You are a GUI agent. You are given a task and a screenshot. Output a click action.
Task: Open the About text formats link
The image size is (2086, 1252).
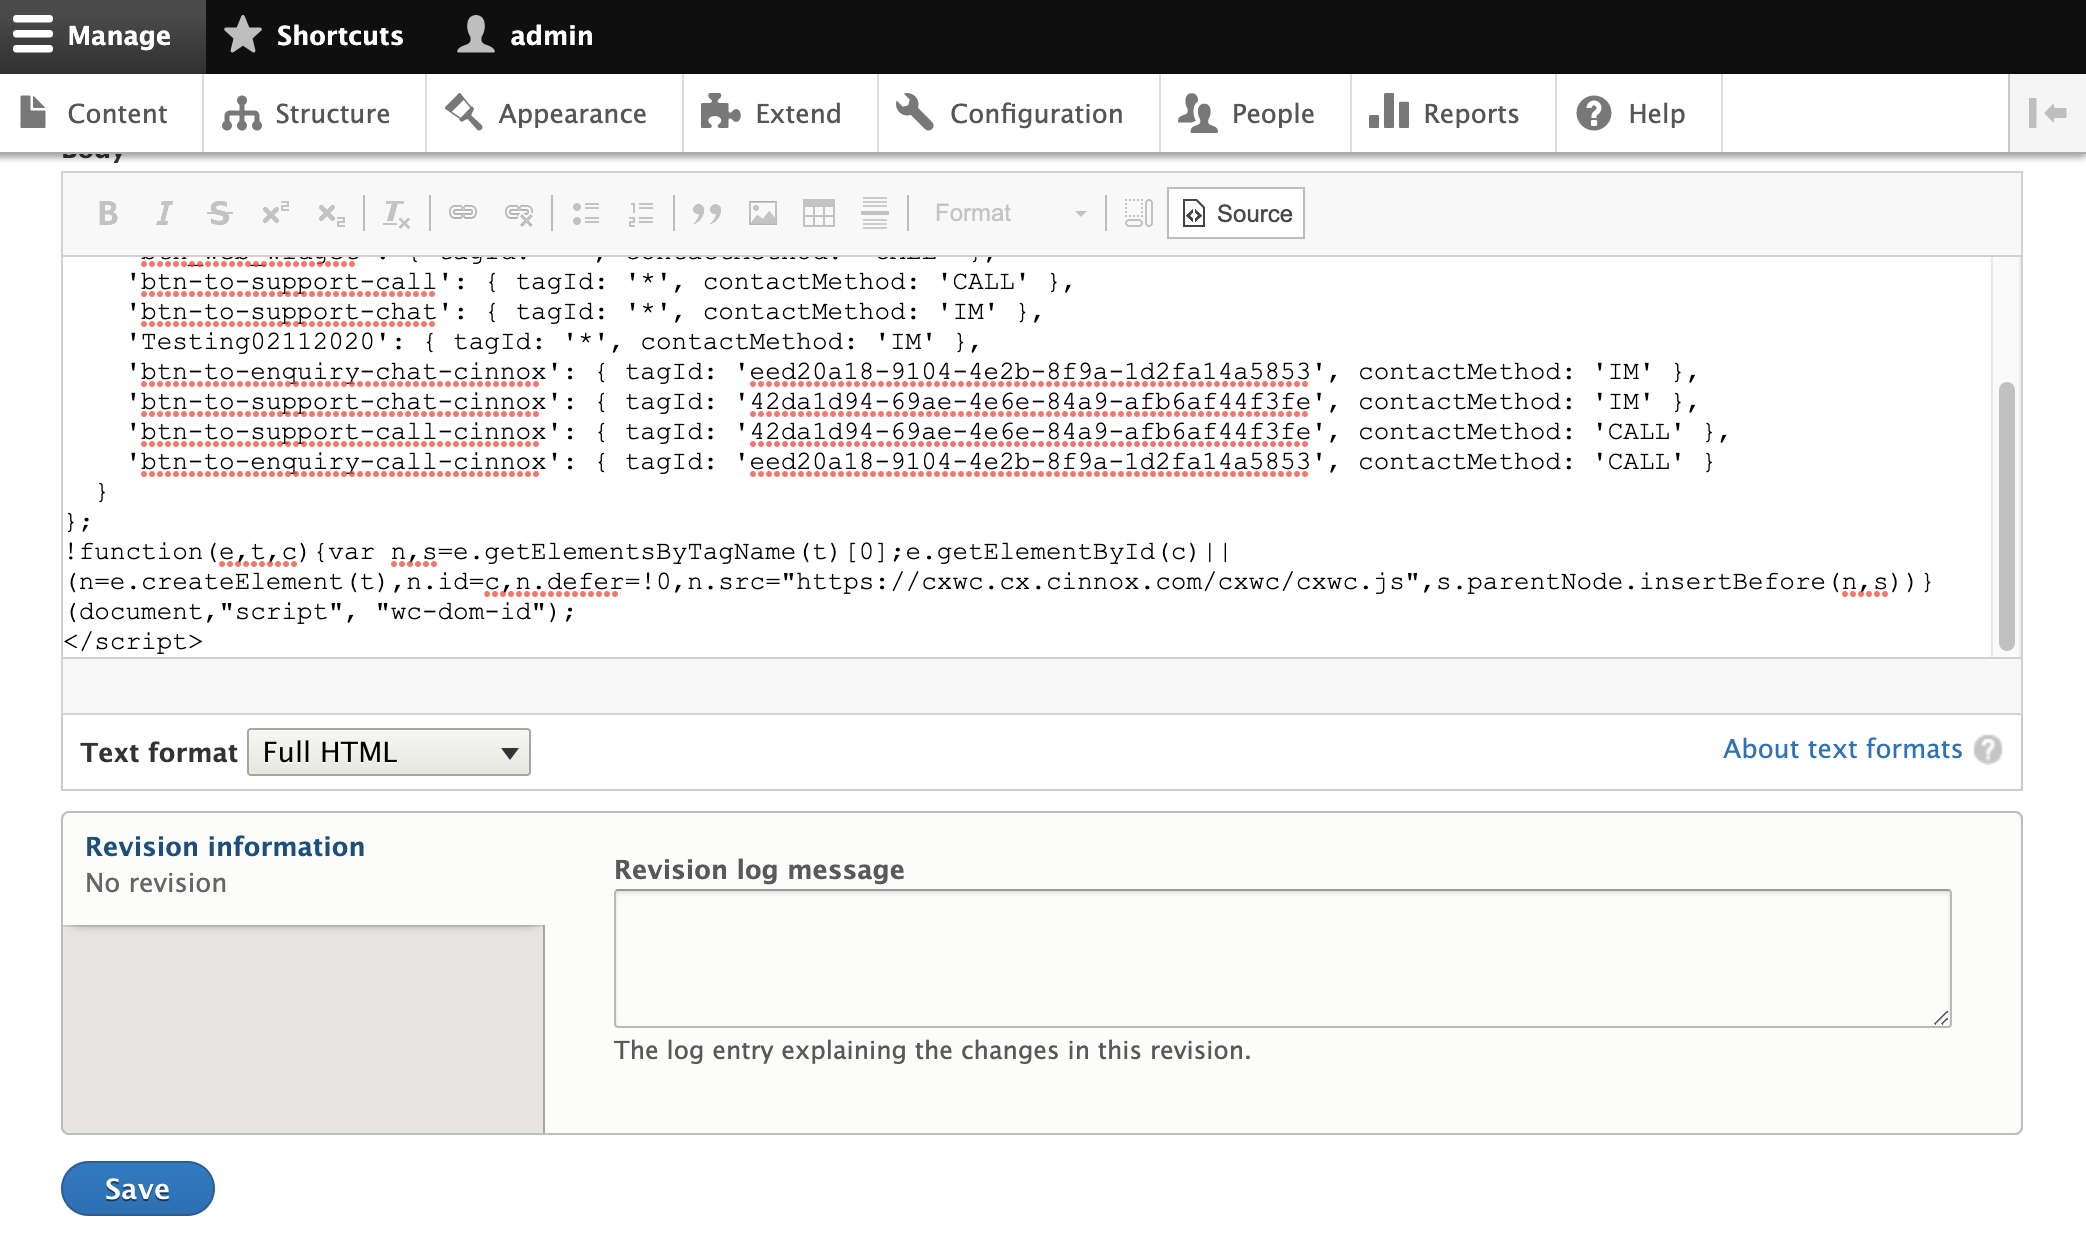(1842, 749)
